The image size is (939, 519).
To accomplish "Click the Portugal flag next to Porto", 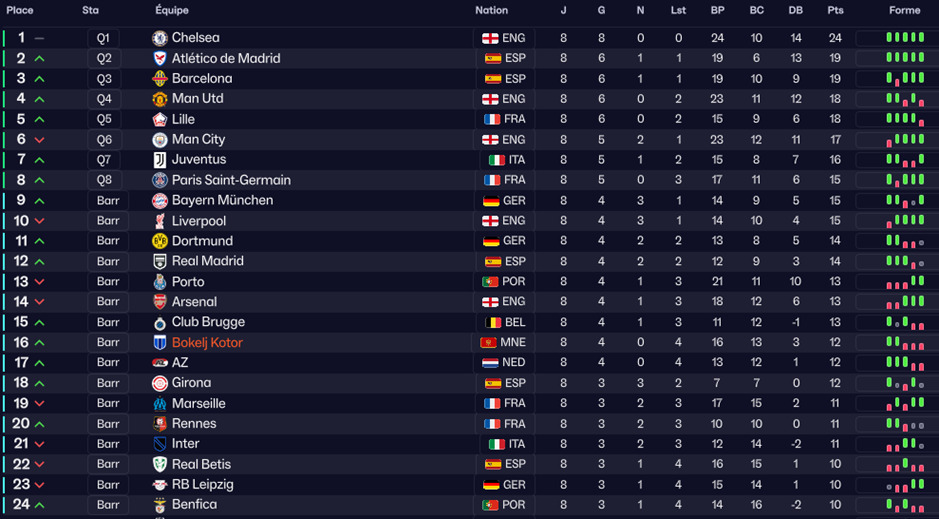I will 490,282.
